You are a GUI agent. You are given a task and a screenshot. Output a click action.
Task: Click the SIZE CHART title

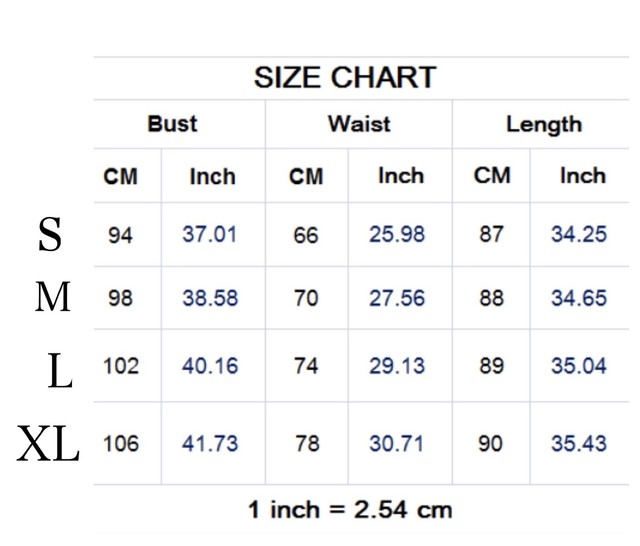click(345, 78)
